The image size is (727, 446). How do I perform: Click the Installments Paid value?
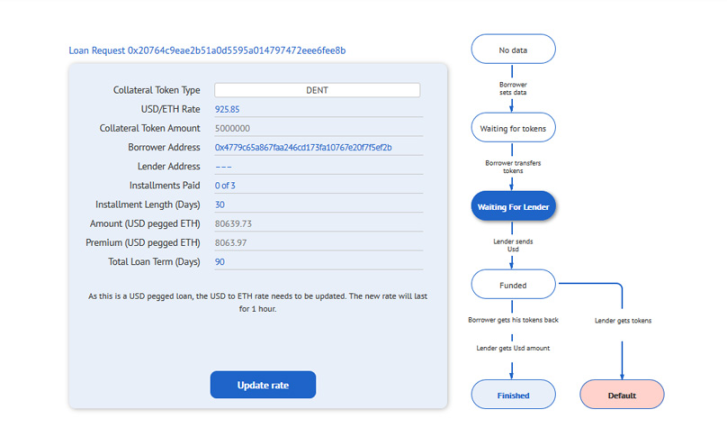225,185
